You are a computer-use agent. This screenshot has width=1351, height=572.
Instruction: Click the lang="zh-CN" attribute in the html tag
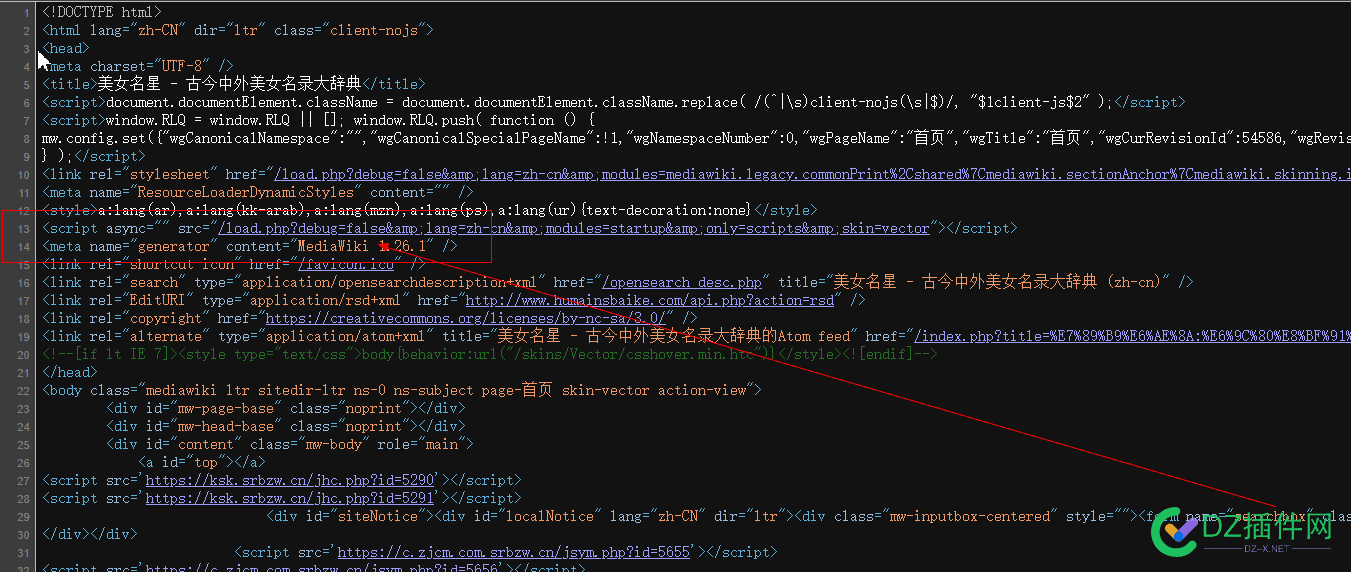138,30
